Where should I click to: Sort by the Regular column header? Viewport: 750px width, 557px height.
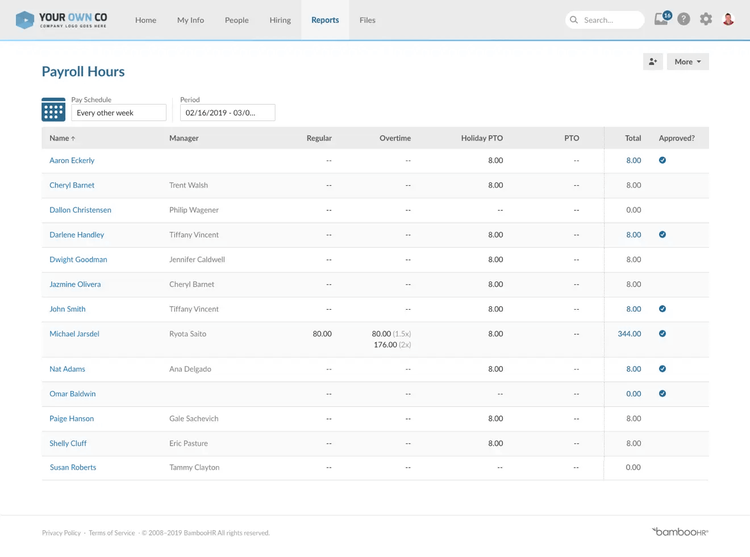coord(319,138)
